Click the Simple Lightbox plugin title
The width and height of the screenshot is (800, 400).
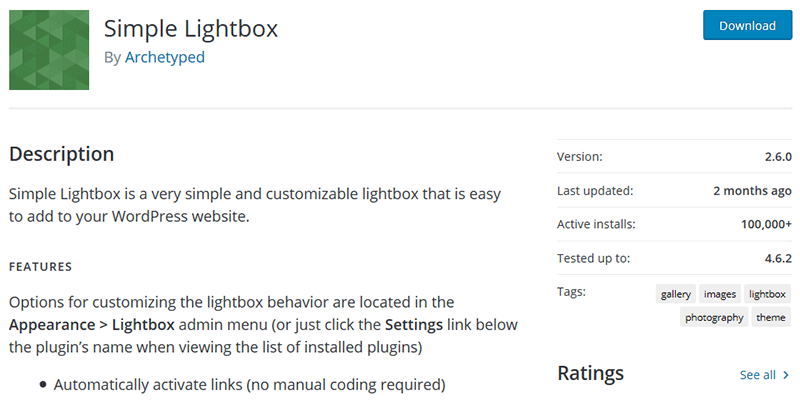(191, 28)
